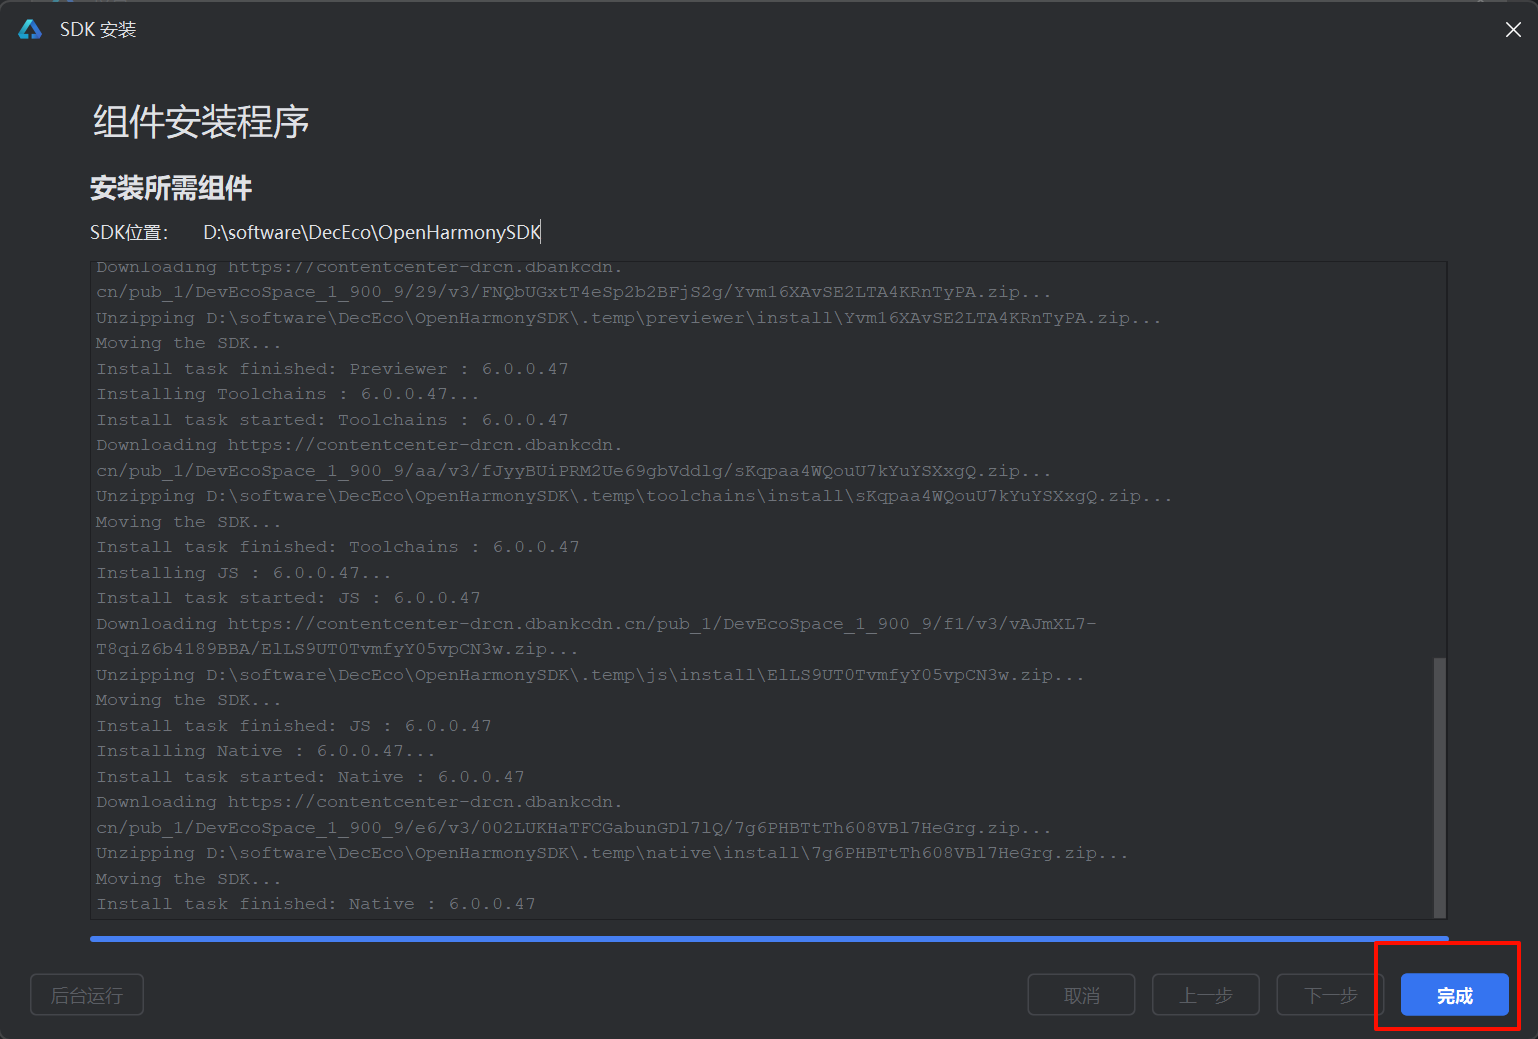This screenshot has width=1538, height=1039.
Task: Click the 下一步 button
Action: [x=1330, y=995]
